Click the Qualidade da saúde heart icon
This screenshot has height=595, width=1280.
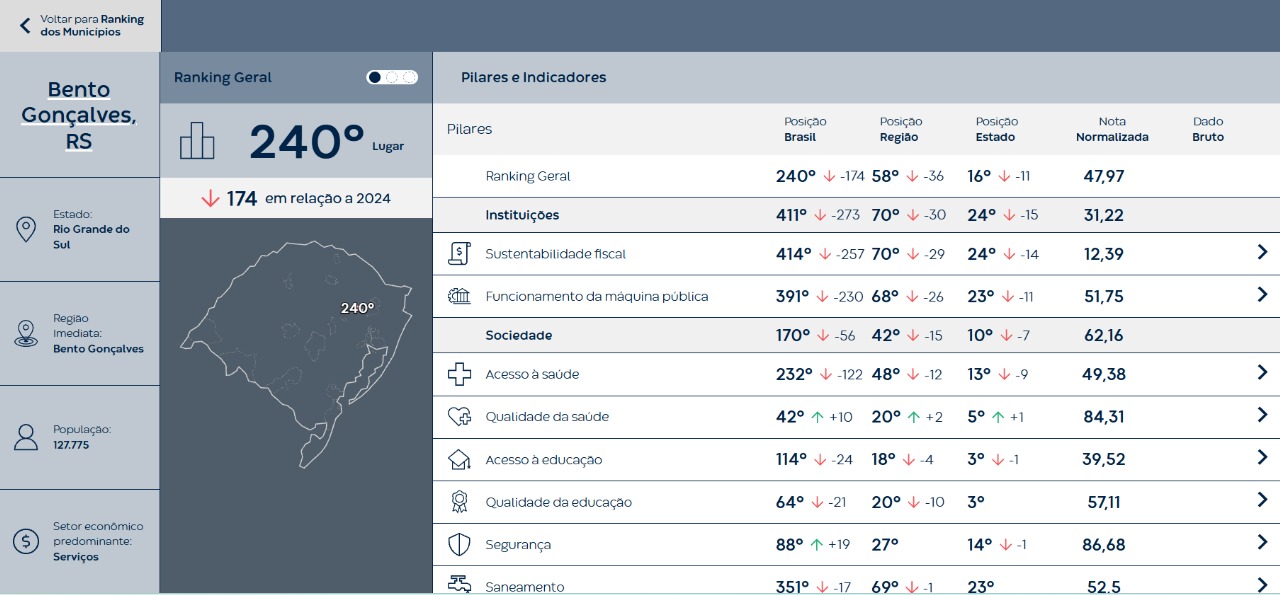459,417
